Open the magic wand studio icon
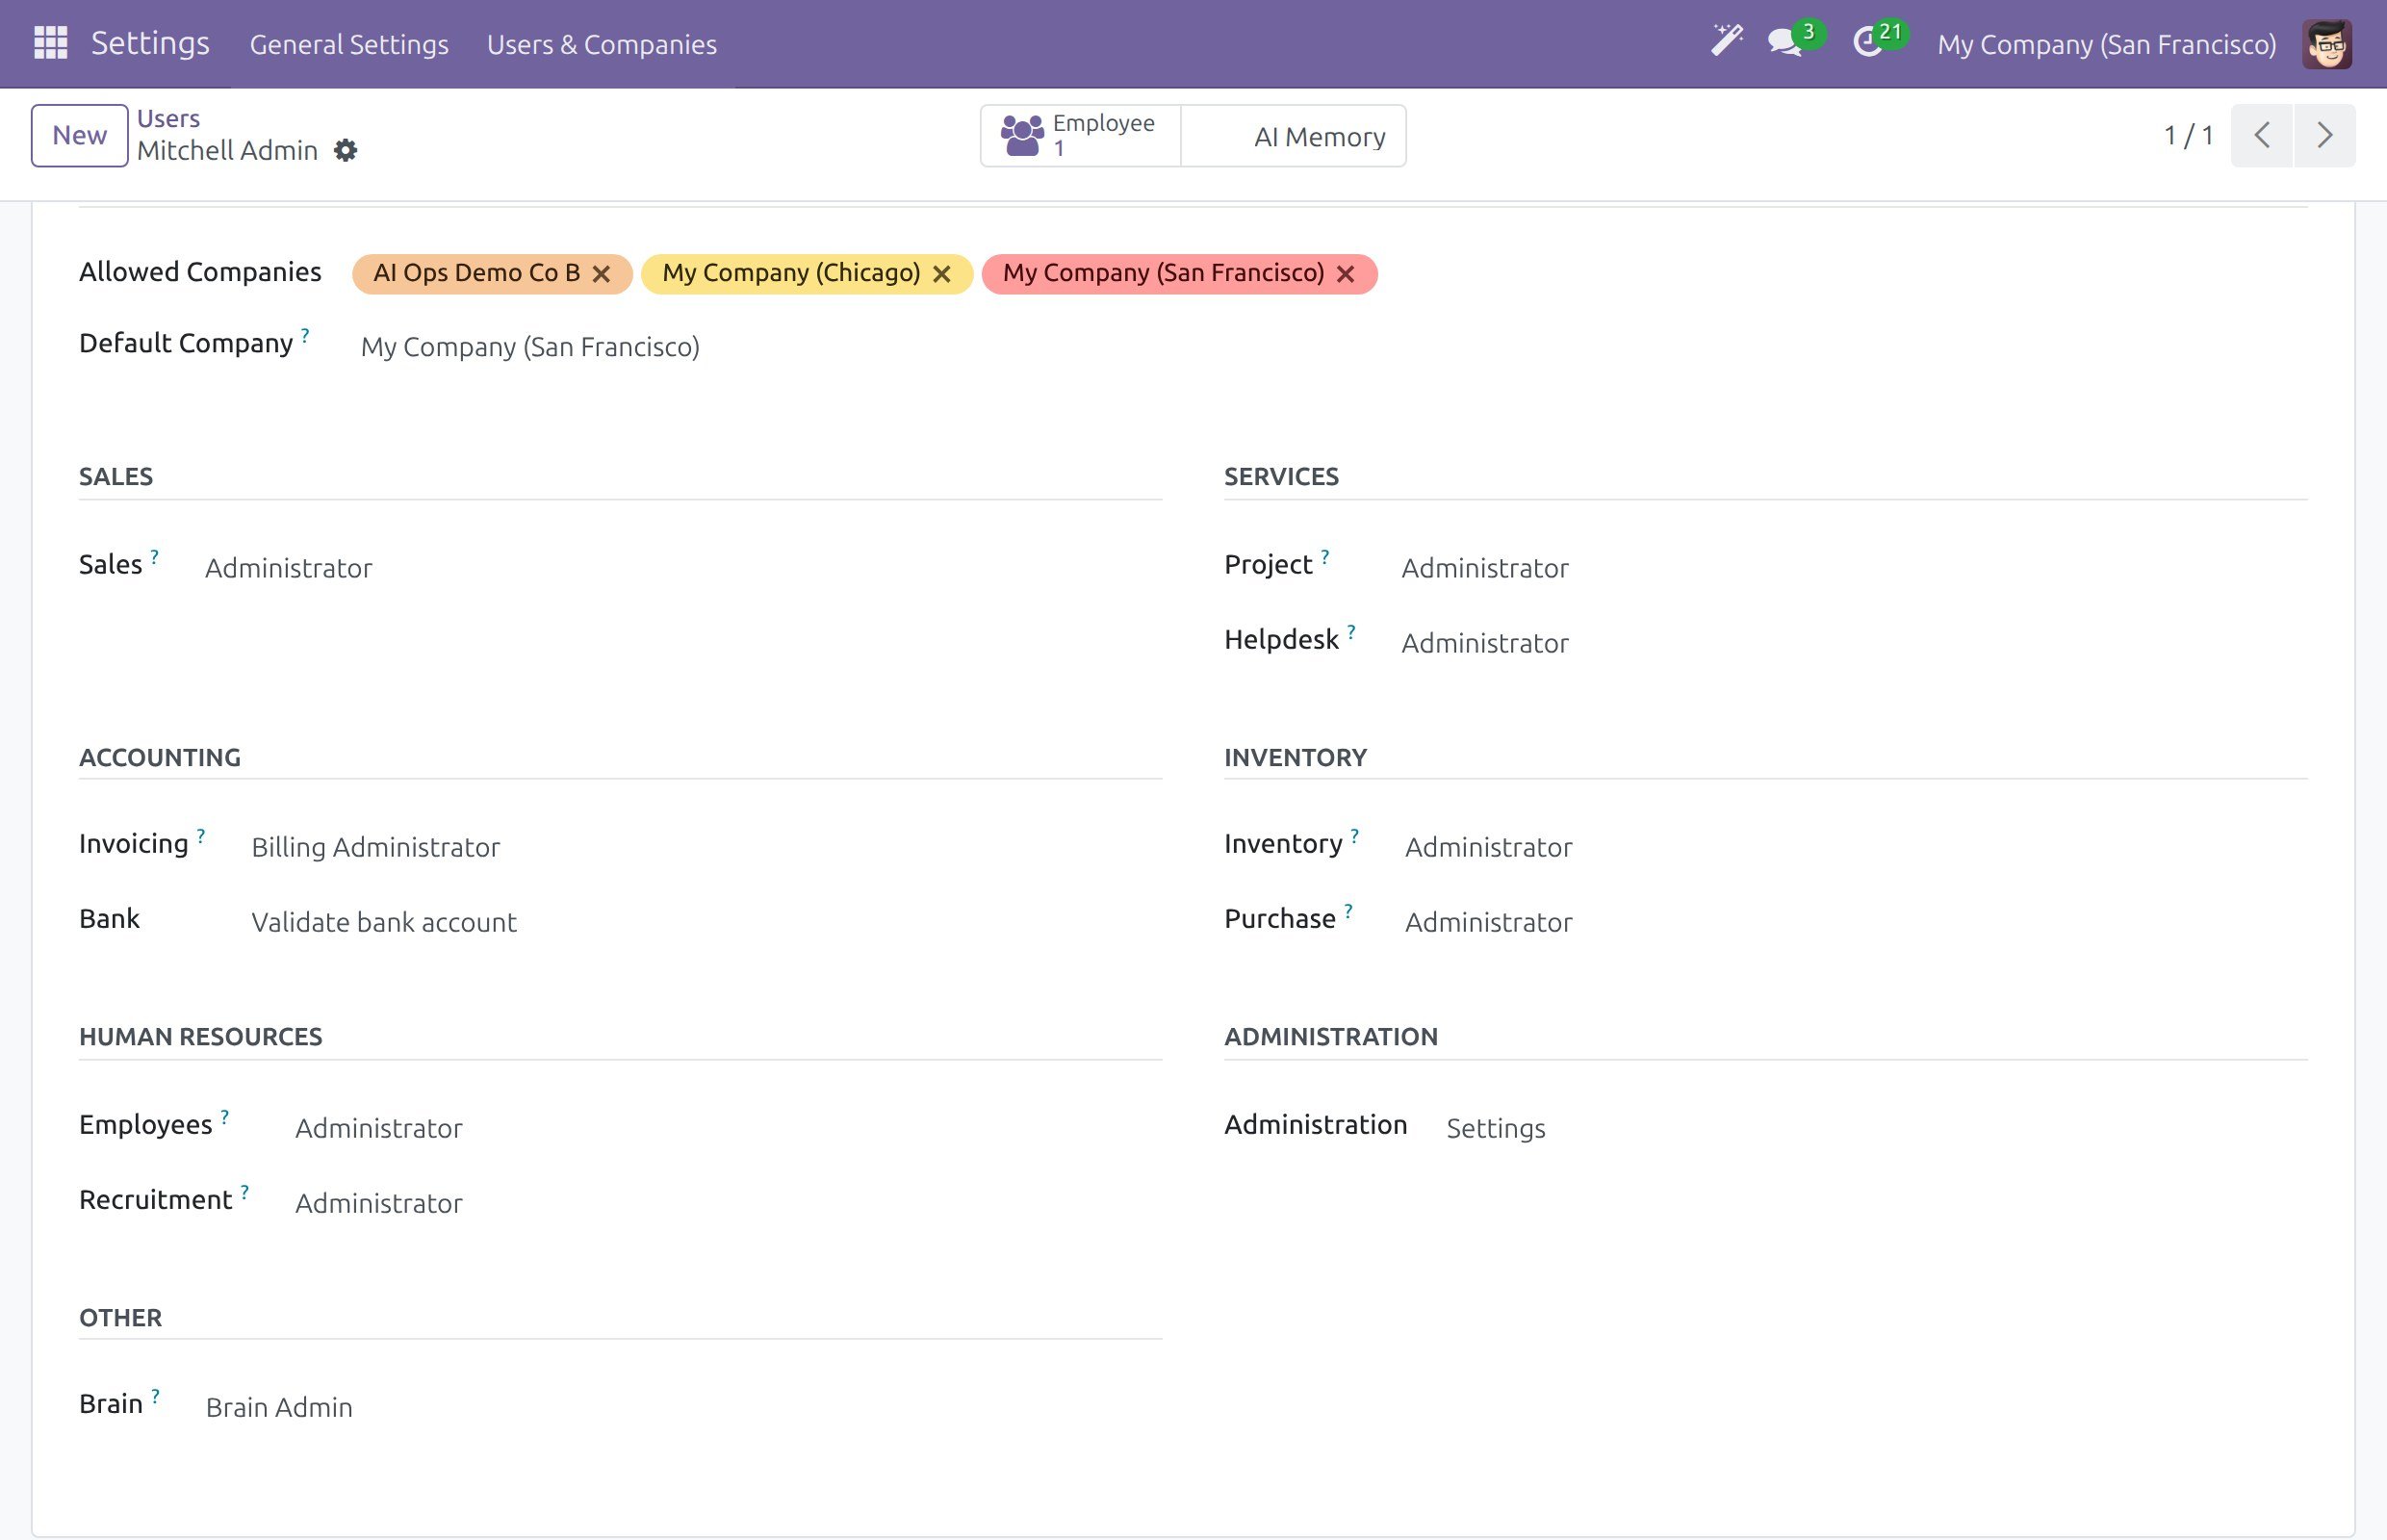This screenshot has height=1540, width=2387. (x=1726, y=41)
